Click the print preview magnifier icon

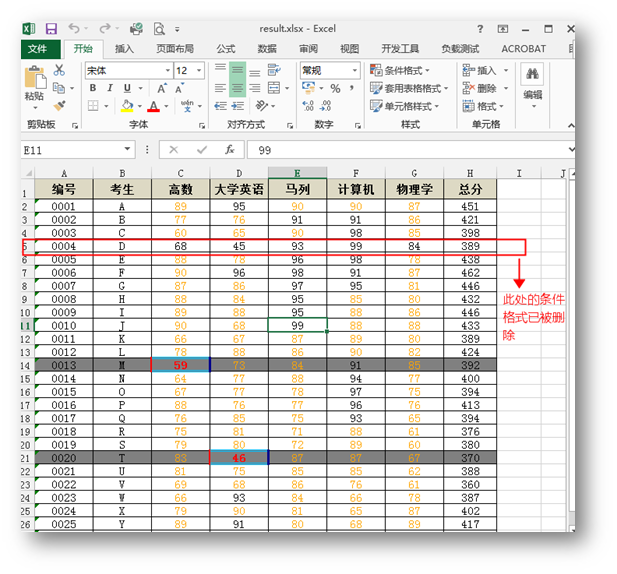(159, 29)
